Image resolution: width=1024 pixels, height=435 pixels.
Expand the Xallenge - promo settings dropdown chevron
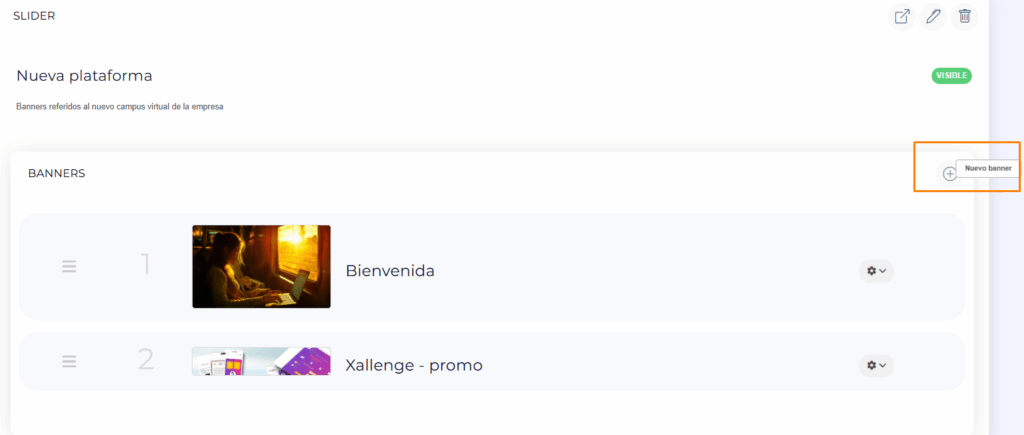pos(883,365)
